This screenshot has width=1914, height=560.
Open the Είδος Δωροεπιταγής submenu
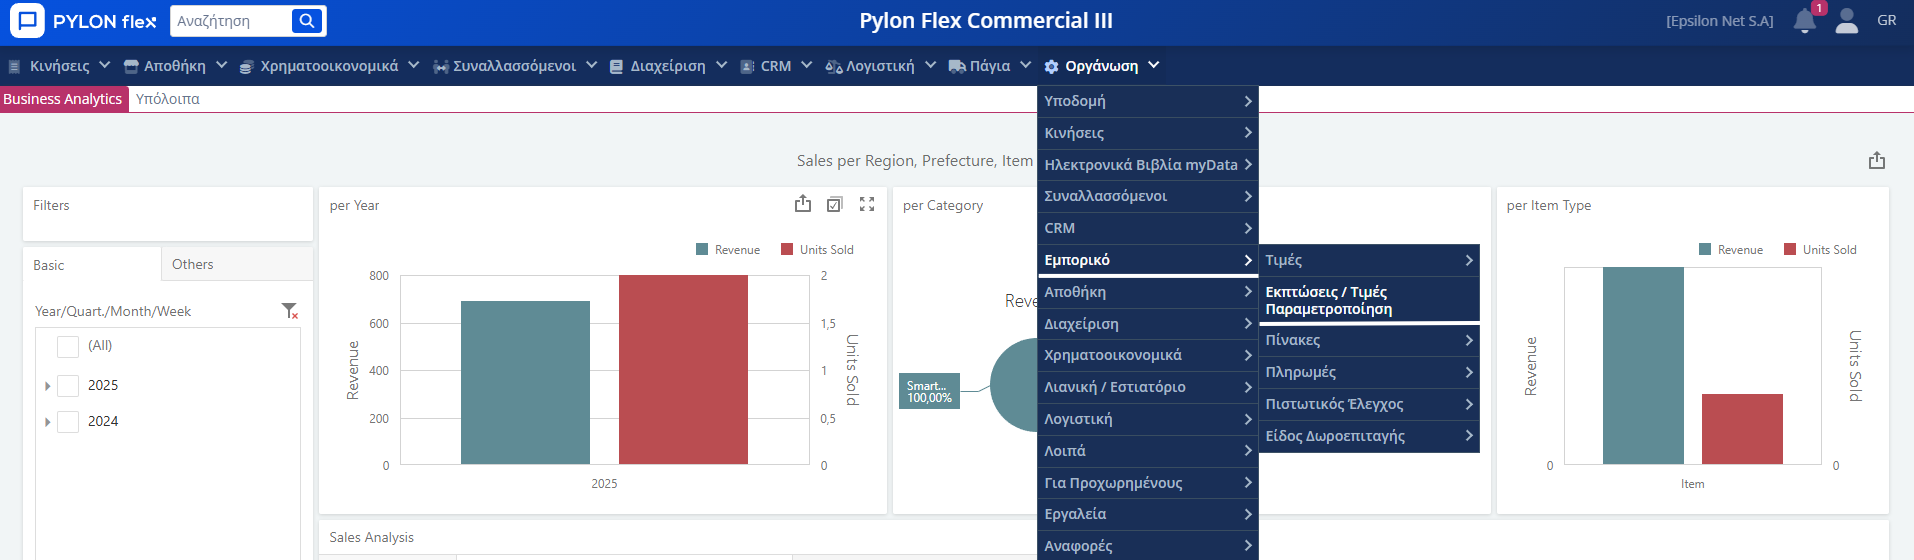[x=1369, y=436]
